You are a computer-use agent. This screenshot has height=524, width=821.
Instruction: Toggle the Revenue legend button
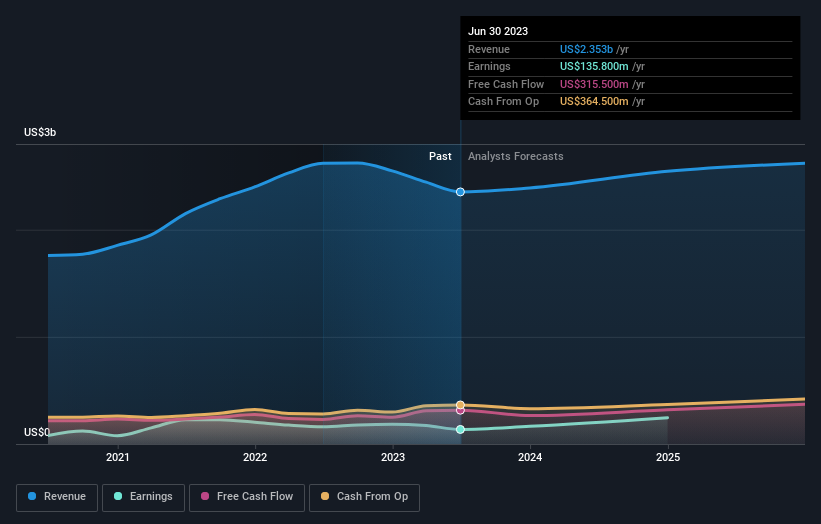[x=57, y=497]
